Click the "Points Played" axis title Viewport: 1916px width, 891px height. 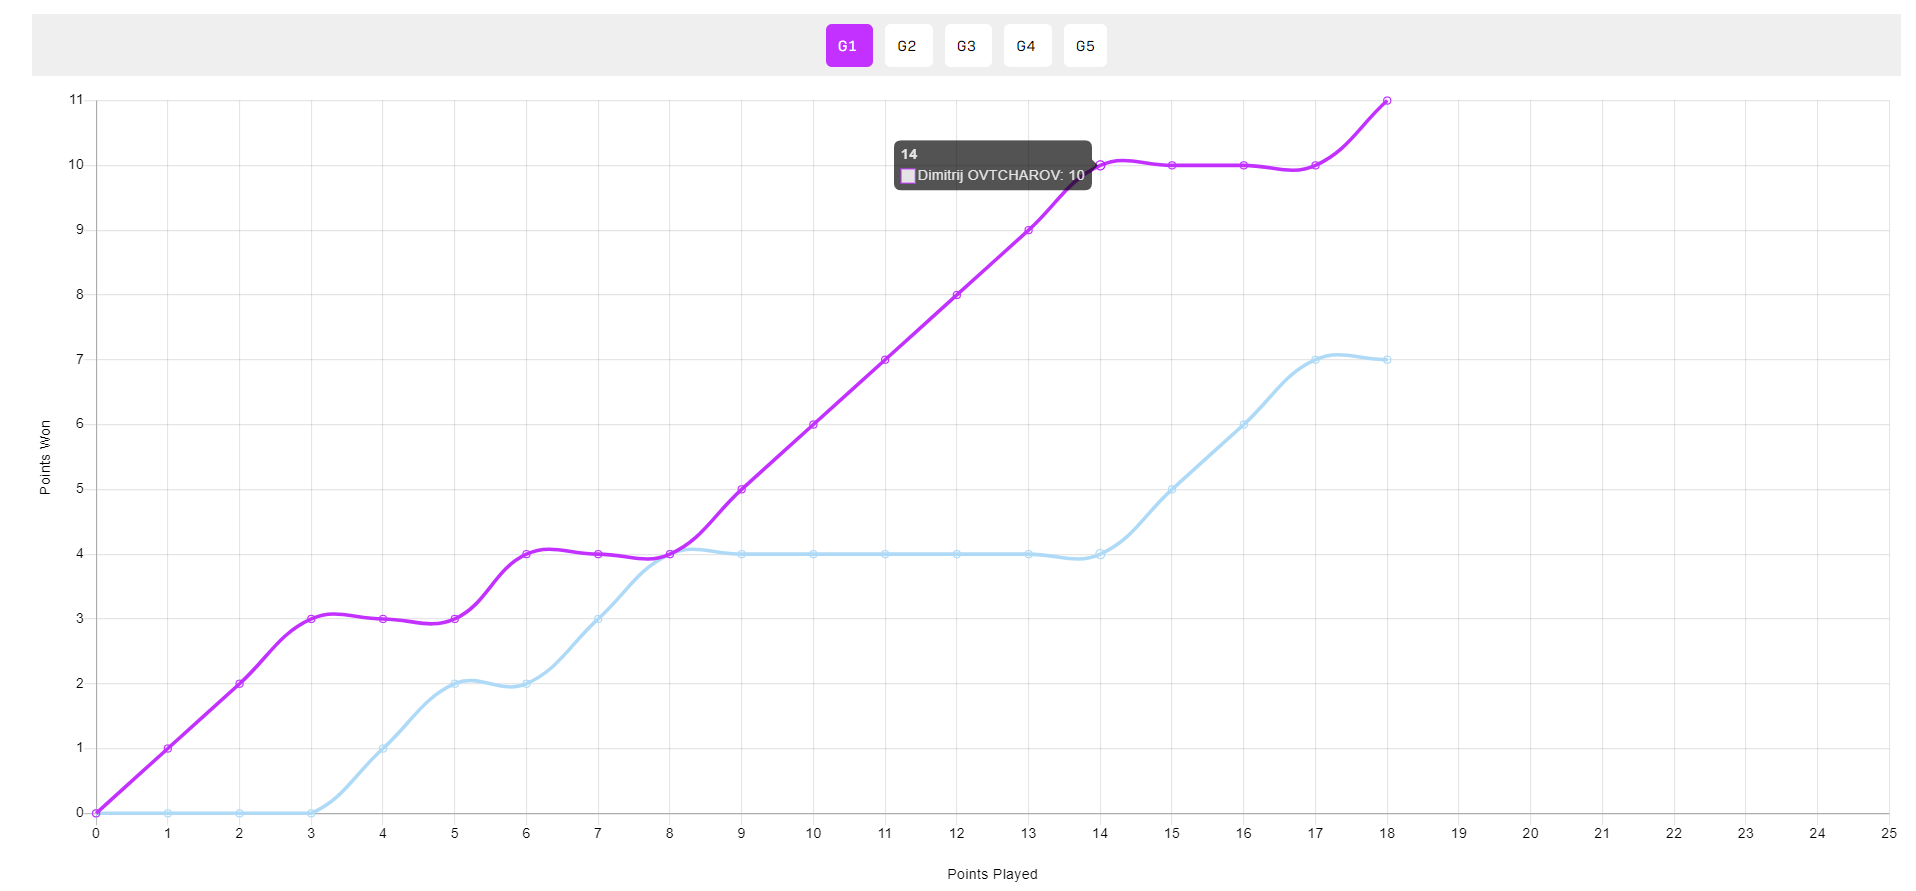[992, 874]
